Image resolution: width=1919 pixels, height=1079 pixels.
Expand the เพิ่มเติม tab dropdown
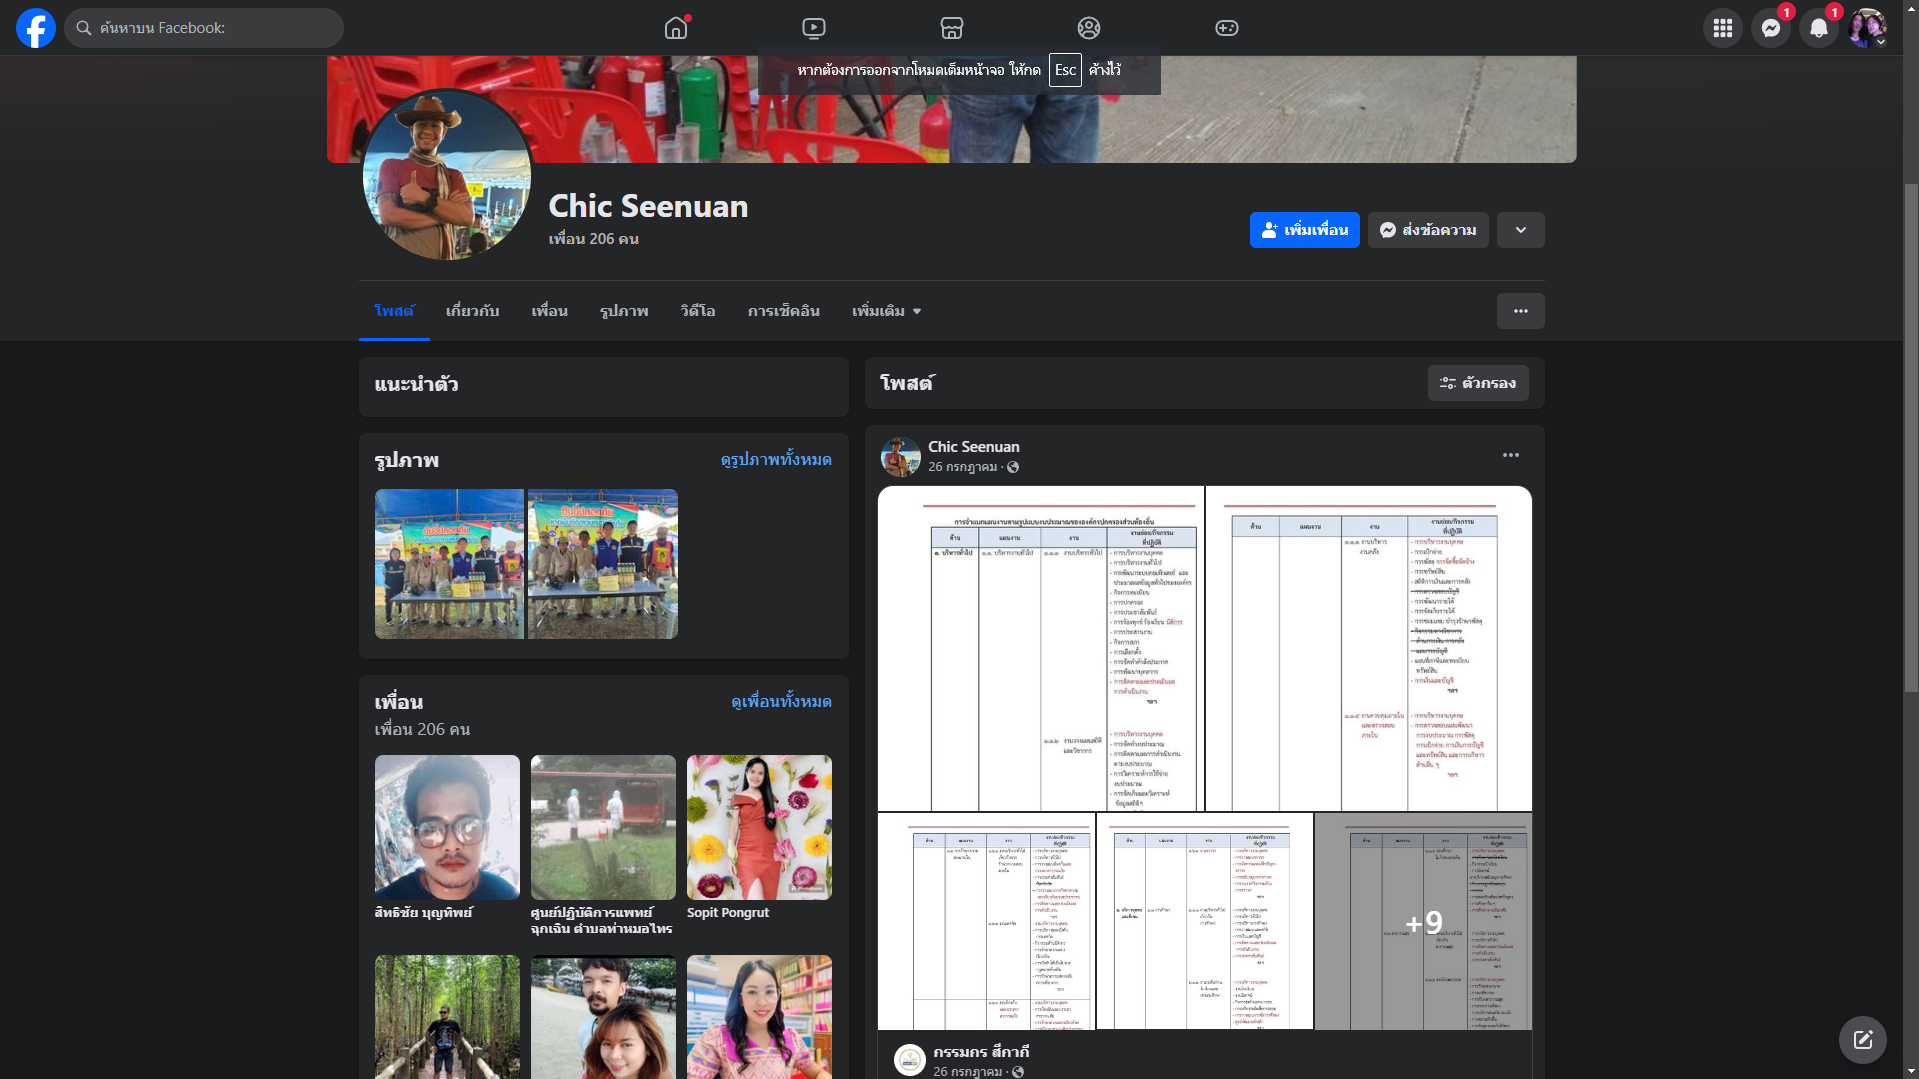[x=886, y=311]
